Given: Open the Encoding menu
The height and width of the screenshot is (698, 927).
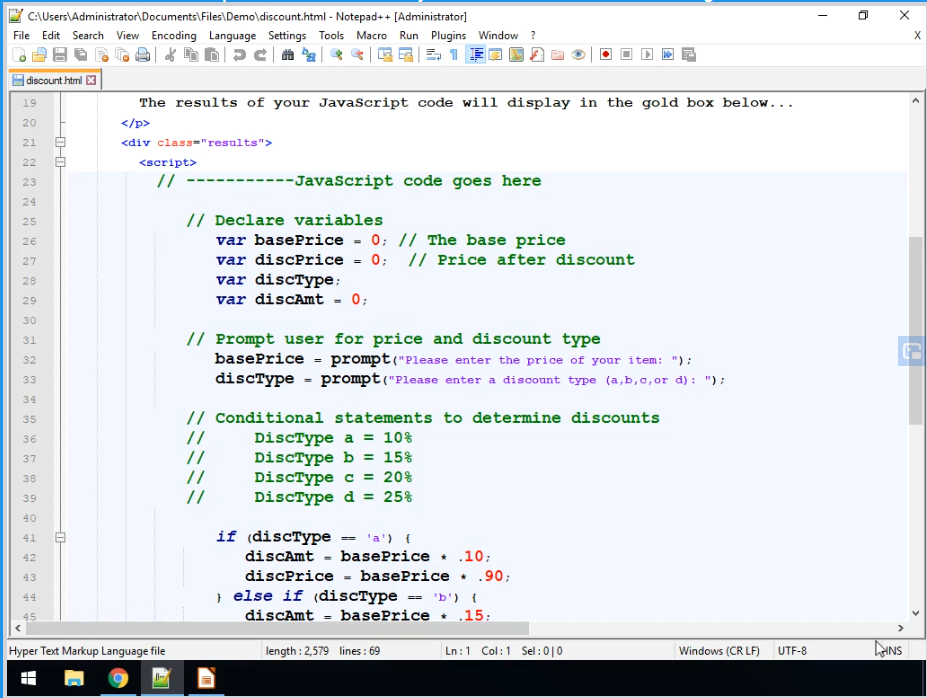Looking at the screenshot, I should click(x=173, y=35).
